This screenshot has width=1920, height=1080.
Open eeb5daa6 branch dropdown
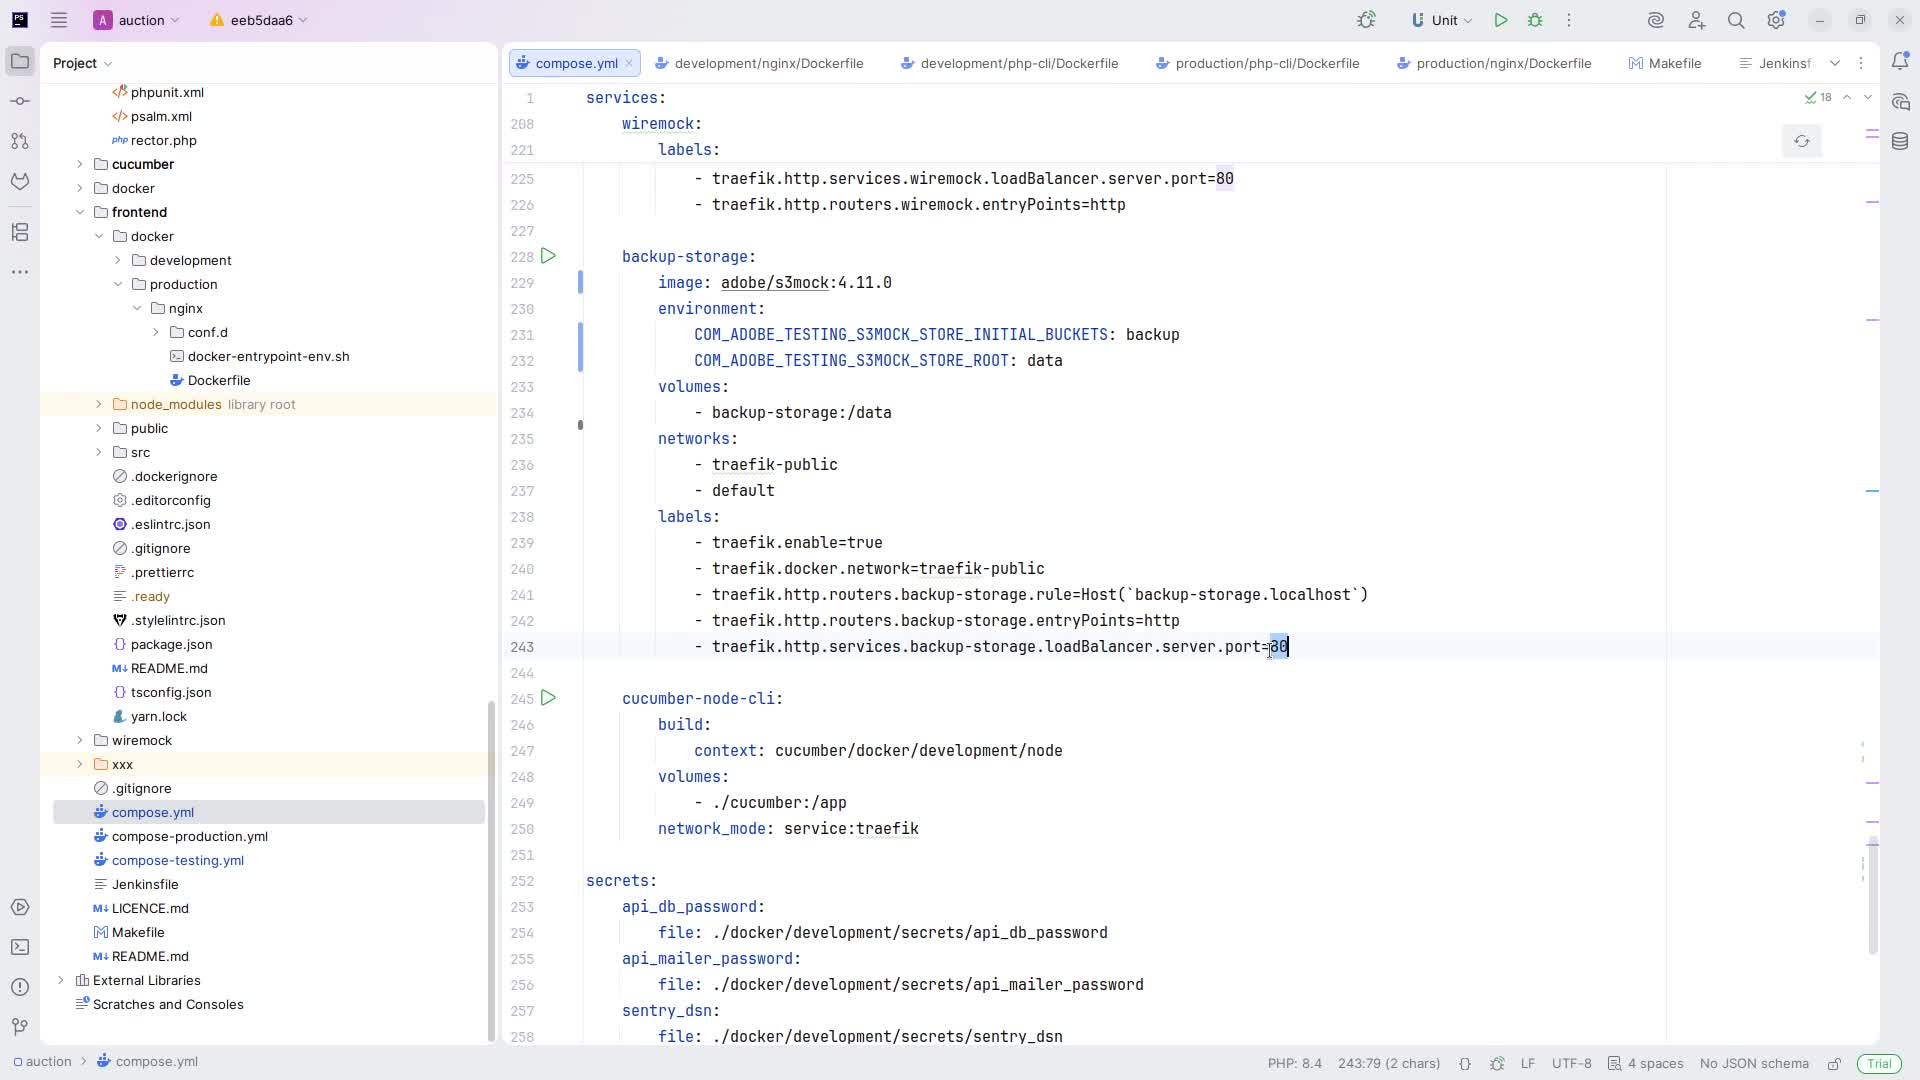(260, 20)
